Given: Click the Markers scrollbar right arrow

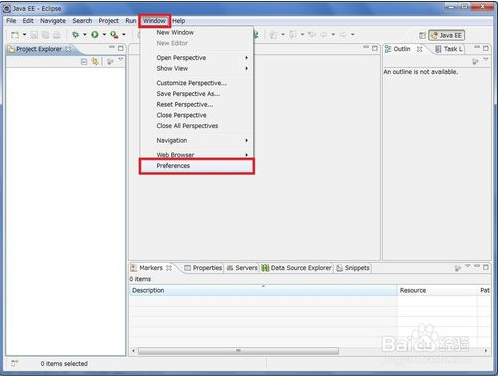Looking at the screenshot, I should point(486,351).
